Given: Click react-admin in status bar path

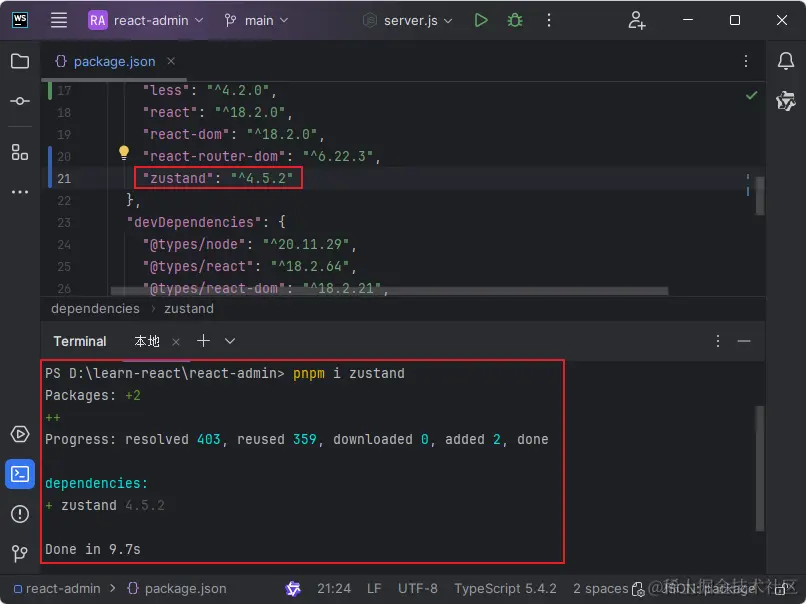Looking at the screenshot, I should (x=57, y=589).
